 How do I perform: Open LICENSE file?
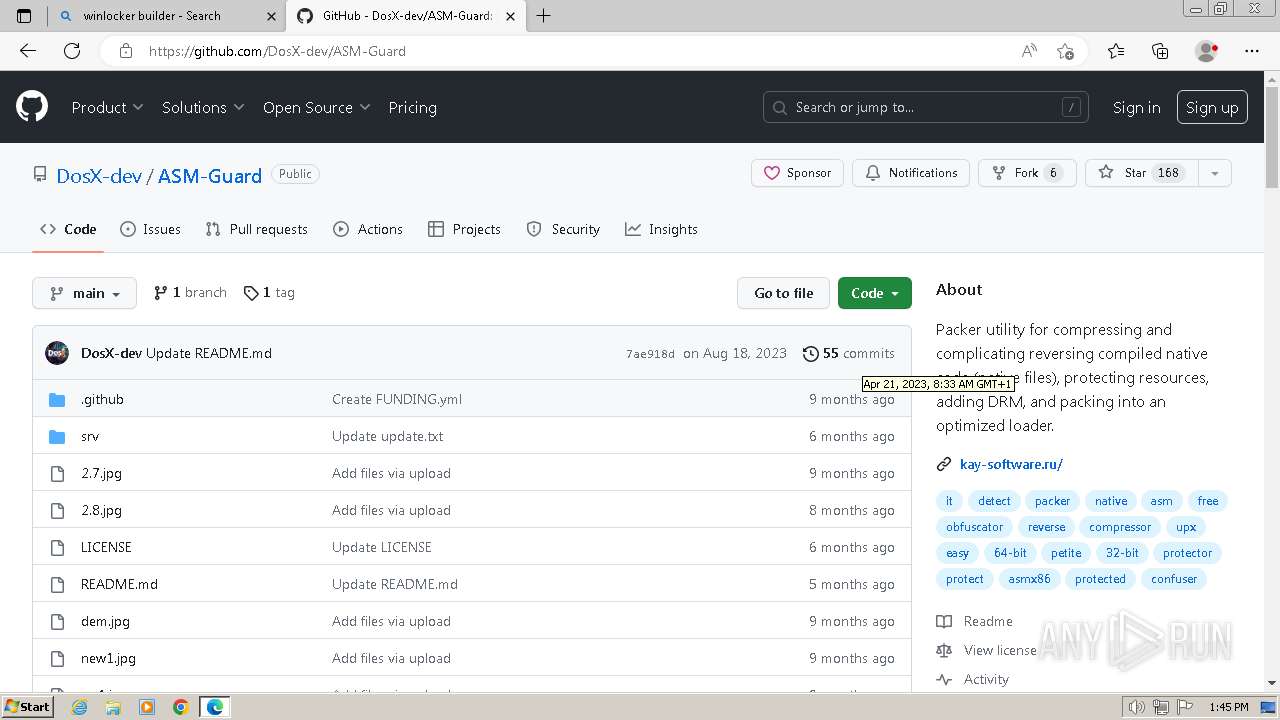[x=106, y=547]
